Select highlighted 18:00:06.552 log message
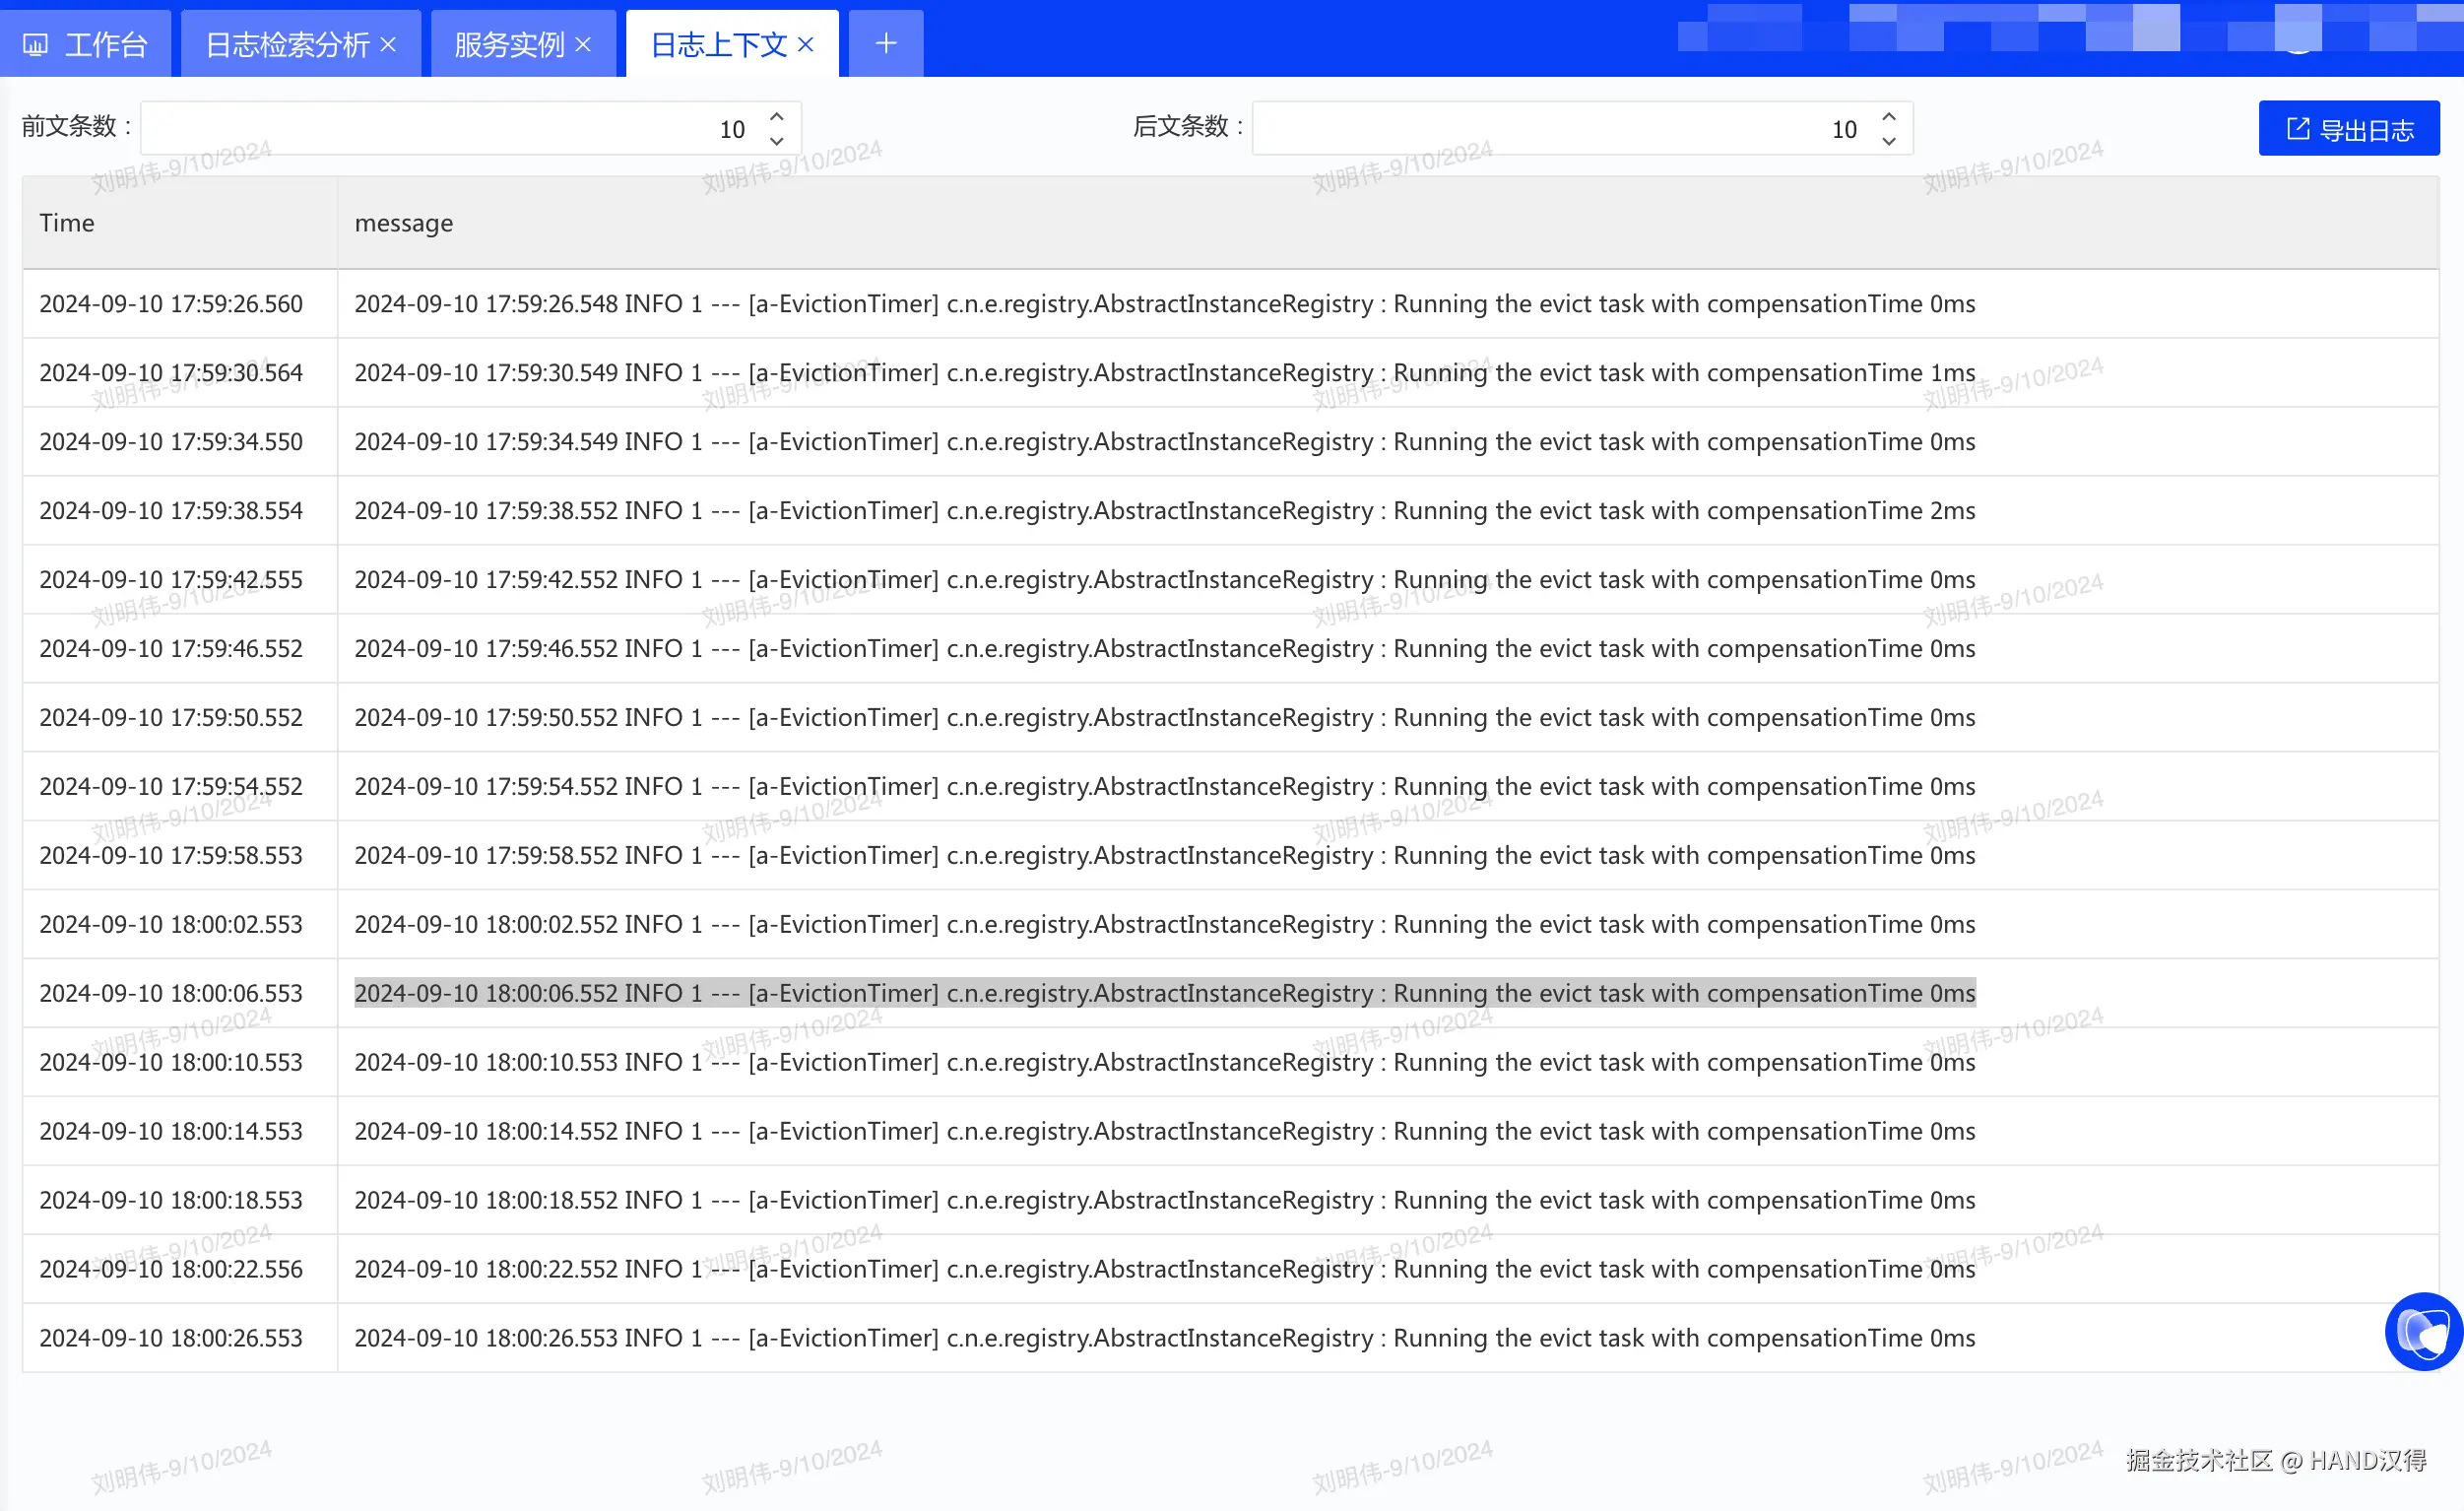This screenshot has height=1511, width=2464. (x=1164, y=993)
